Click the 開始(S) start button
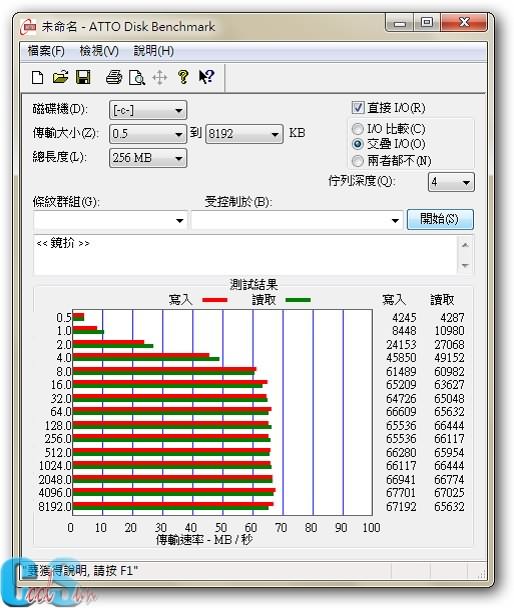The image size is (514, 608). click(x=440, y=219)
